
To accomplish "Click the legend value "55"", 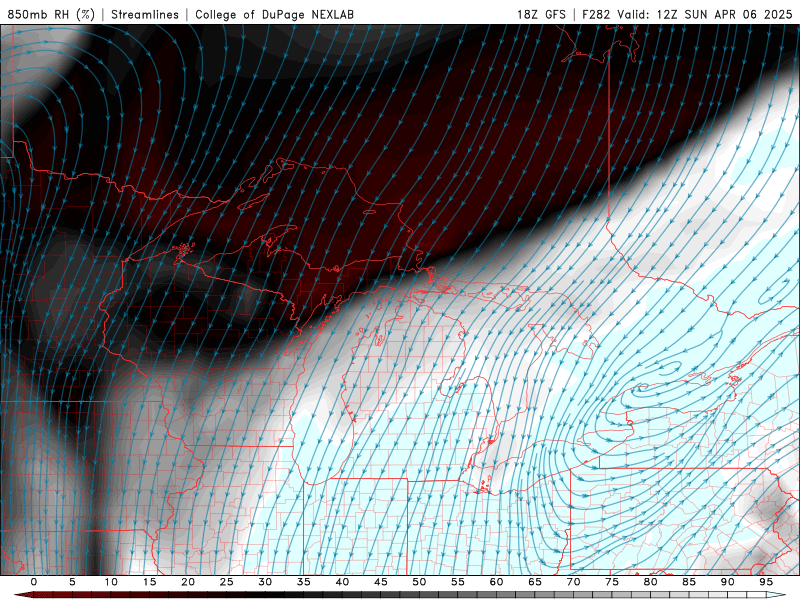I will (458, 582).
